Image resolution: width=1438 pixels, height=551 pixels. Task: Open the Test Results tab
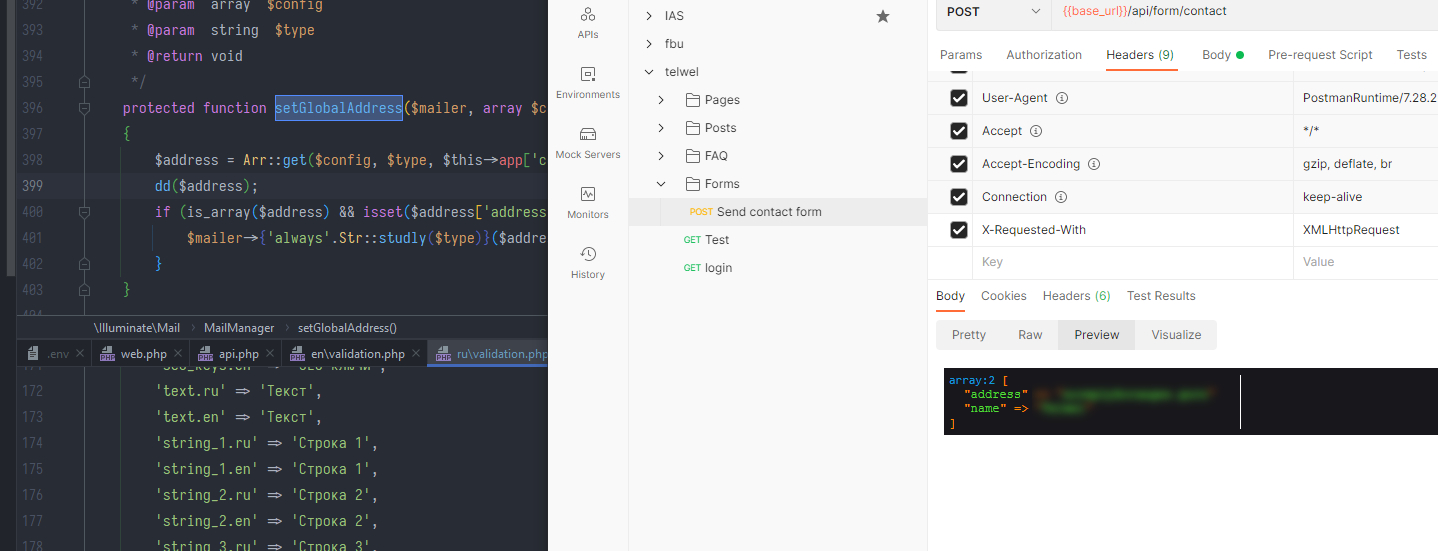coord(1161,296)
